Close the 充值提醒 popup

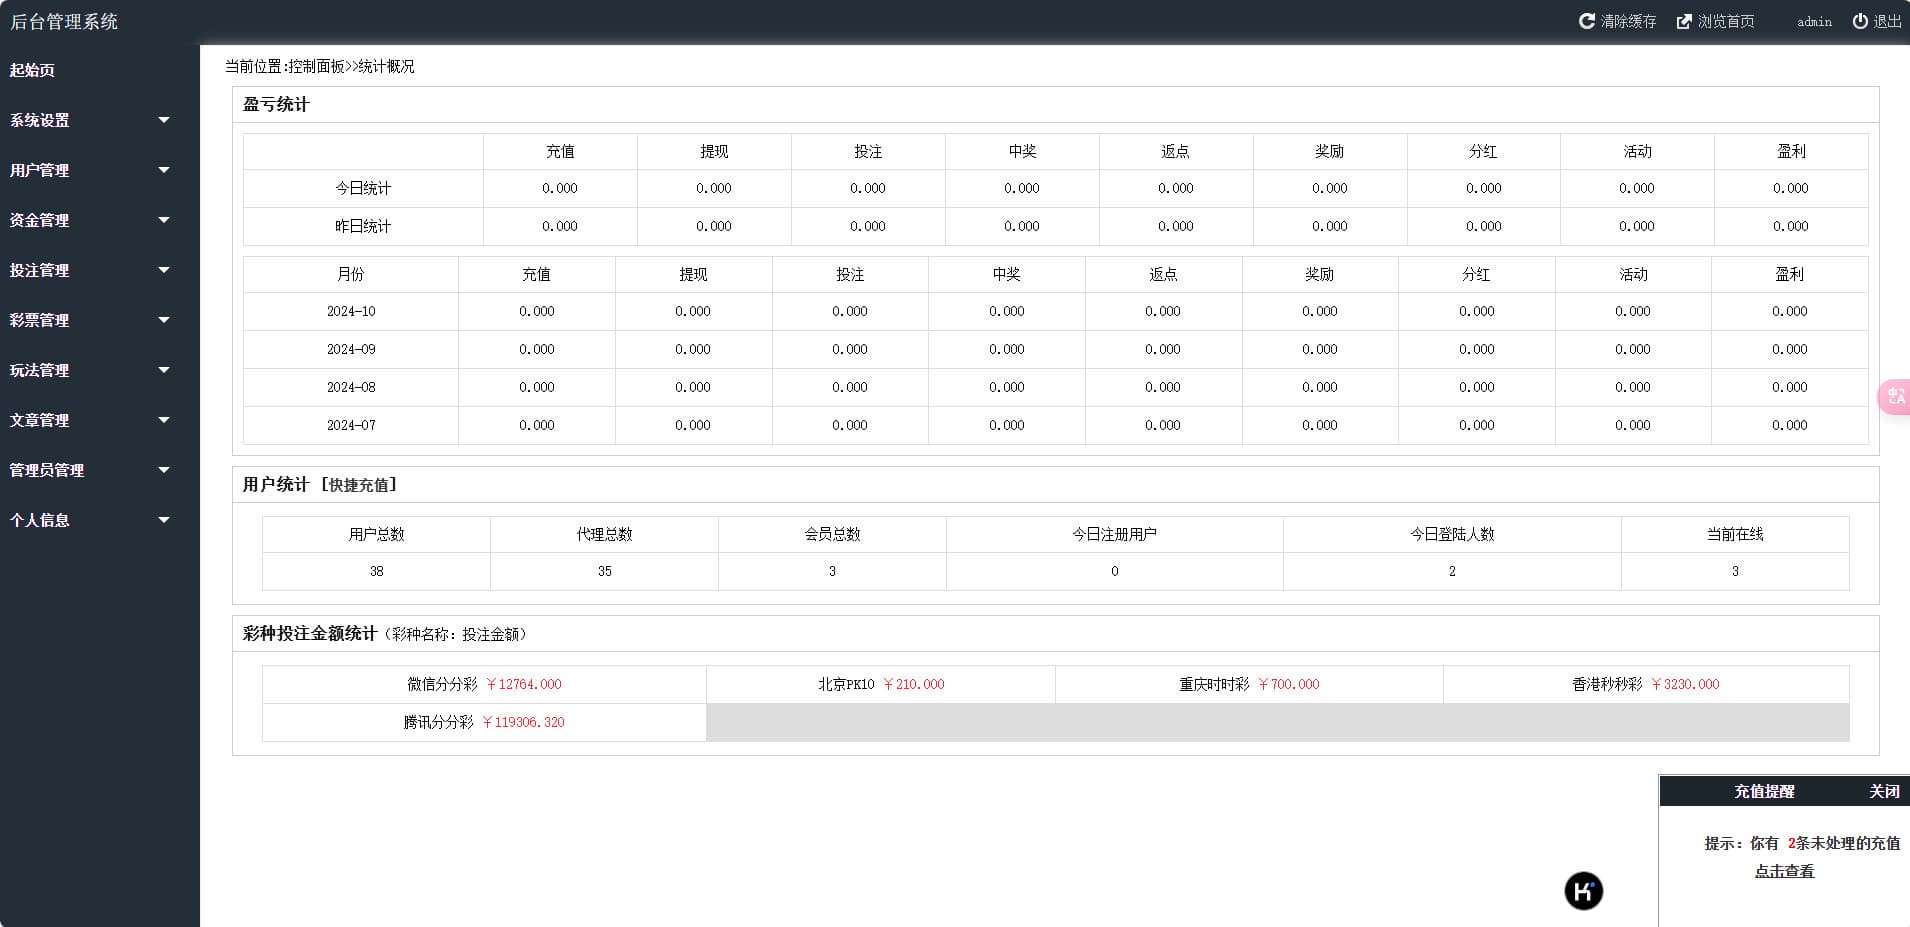click(1884, 791)
